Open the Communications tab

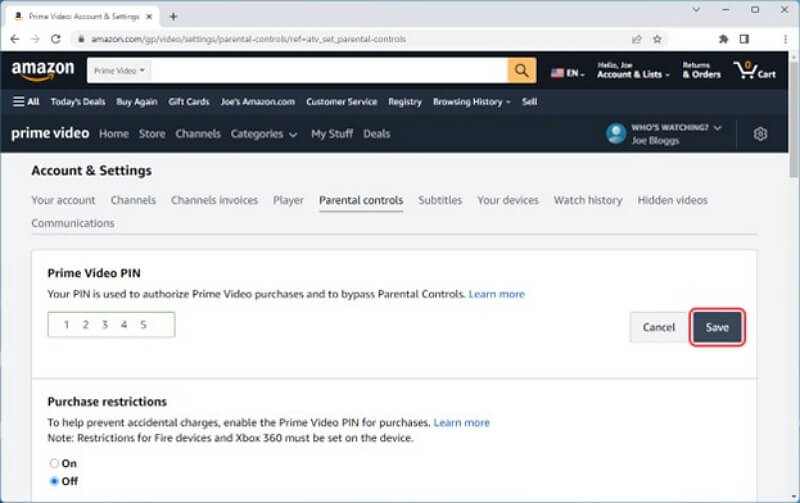tap(73, 223)
